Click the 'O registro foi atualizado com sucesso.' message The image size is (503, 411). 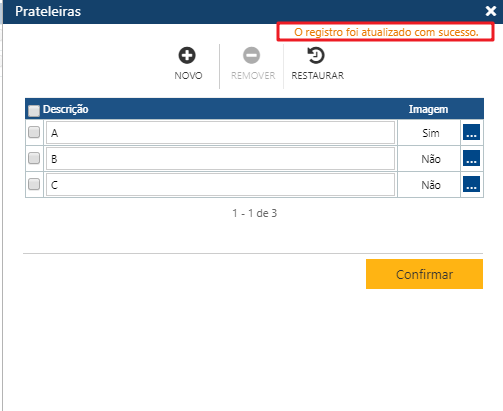click(386, 32)
